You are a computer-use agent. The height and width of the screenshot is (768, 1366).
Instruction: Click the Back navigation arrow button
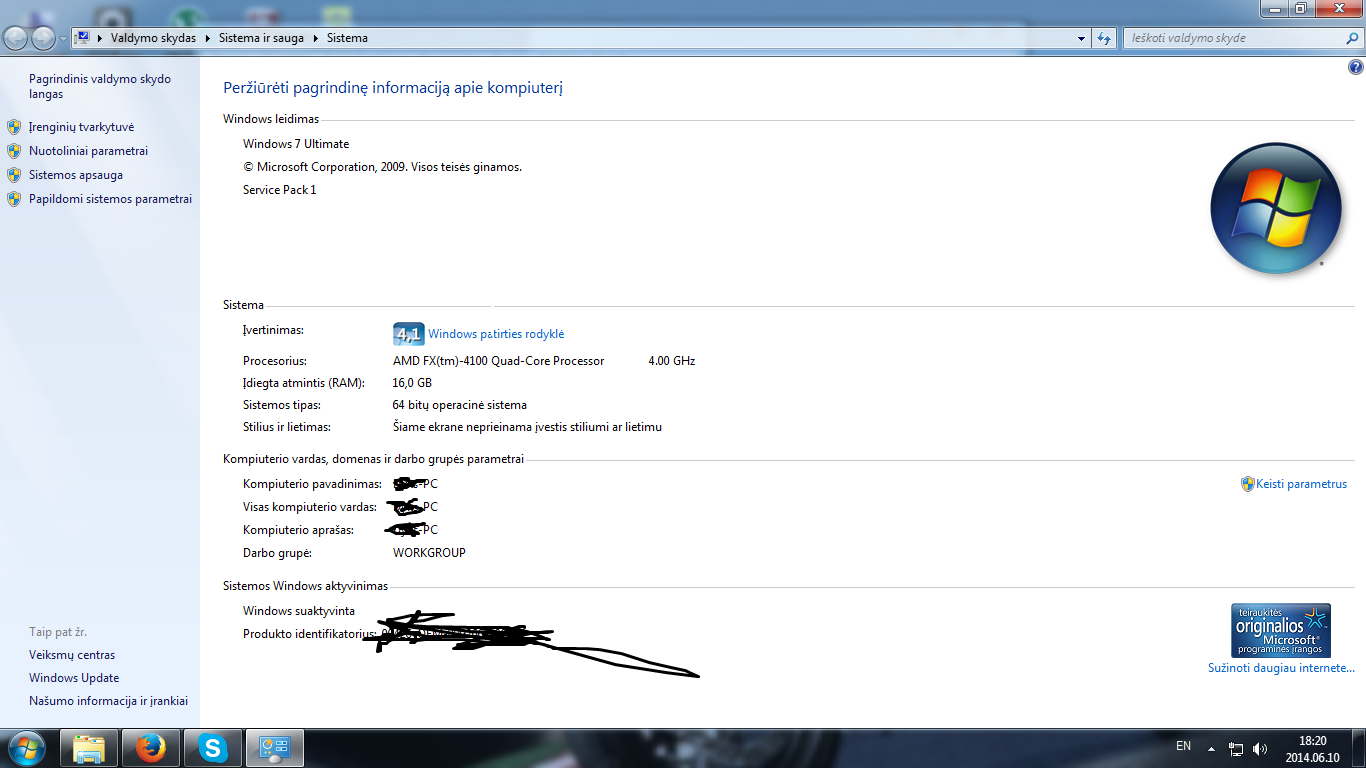coord(16,38)
